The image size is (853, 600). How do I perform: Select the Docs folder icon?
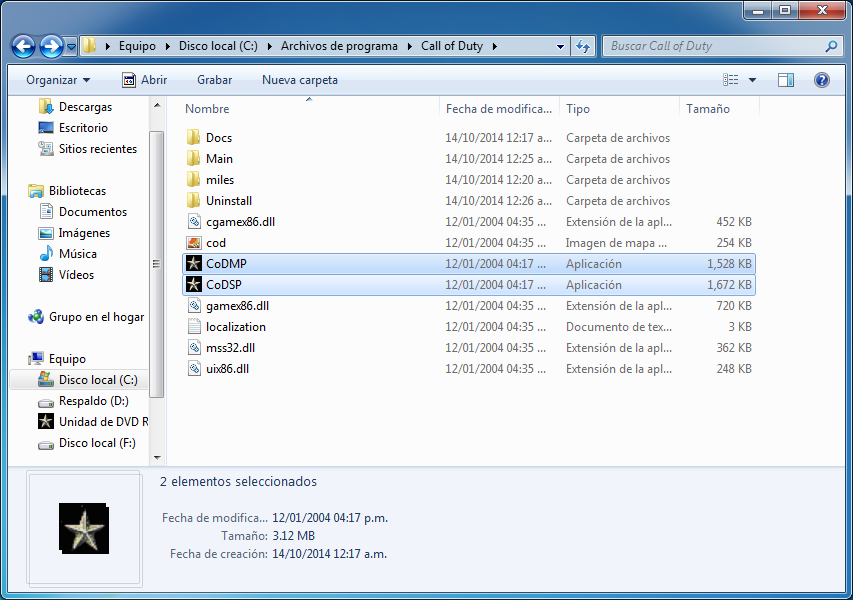point(194,138)
